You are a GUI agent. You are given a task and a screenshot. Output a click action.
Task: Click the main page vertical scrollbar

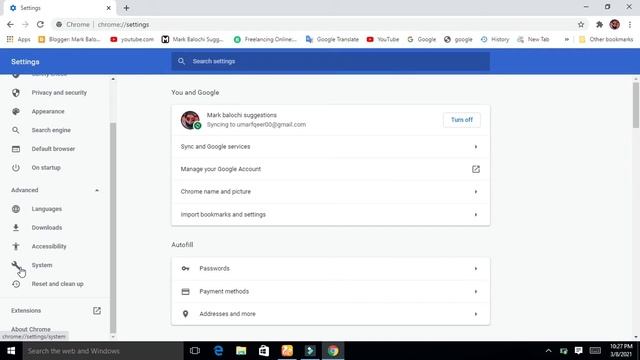point(636,105)
